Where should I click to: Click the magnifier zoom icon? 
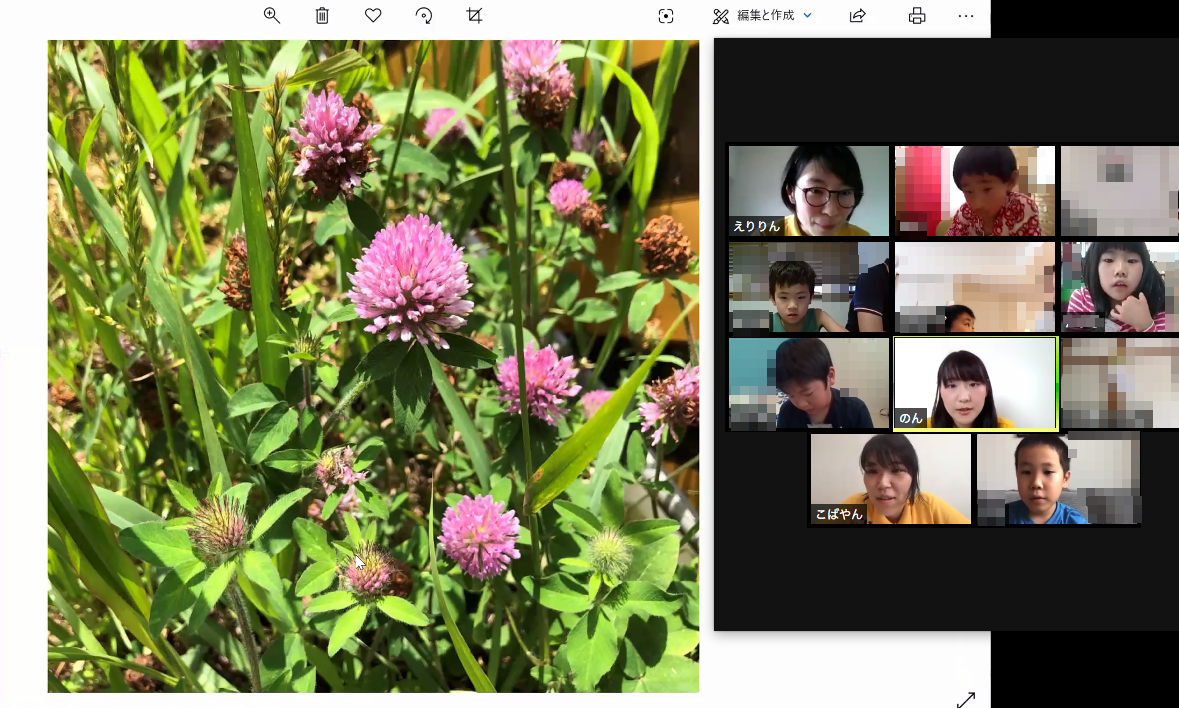[x=271, y=15]
